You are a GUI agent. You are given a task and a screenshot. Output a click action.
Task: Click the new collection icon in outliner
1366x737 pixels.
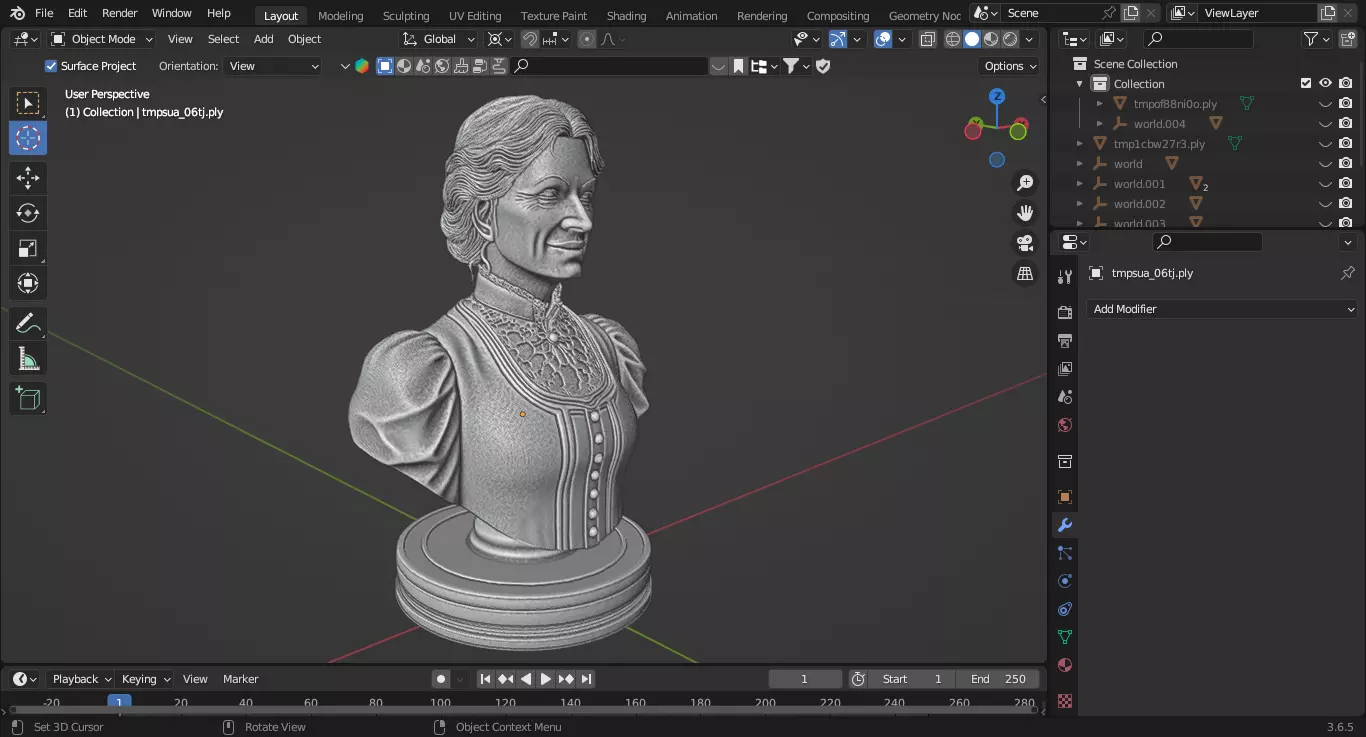(x=1346, y=39)
